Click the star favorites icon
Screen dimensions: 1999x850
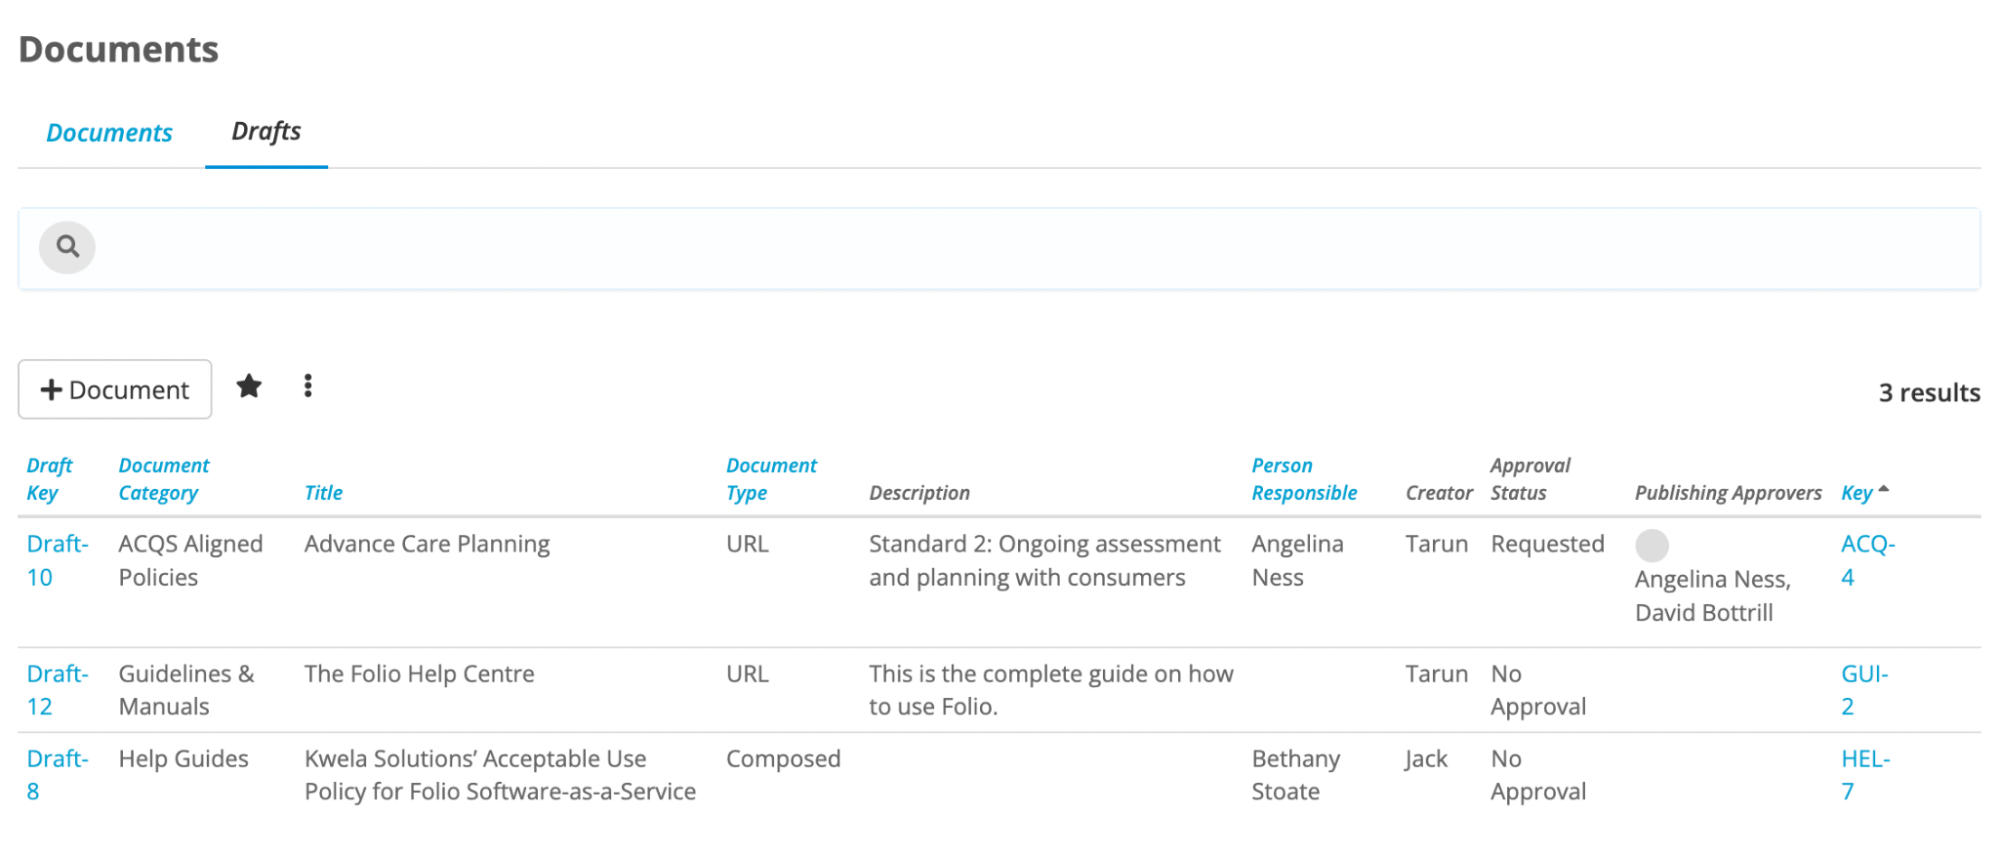tap(249, 386)
